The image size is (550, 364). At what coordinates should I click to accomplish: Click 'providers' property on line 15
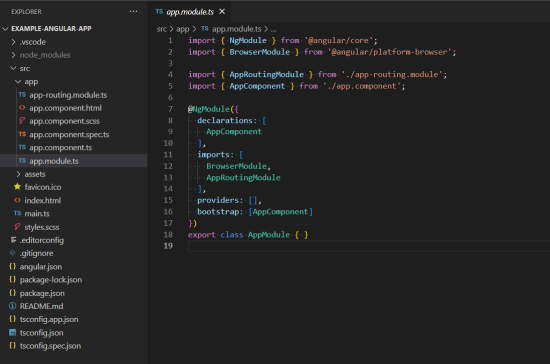[x=218, y=200]
